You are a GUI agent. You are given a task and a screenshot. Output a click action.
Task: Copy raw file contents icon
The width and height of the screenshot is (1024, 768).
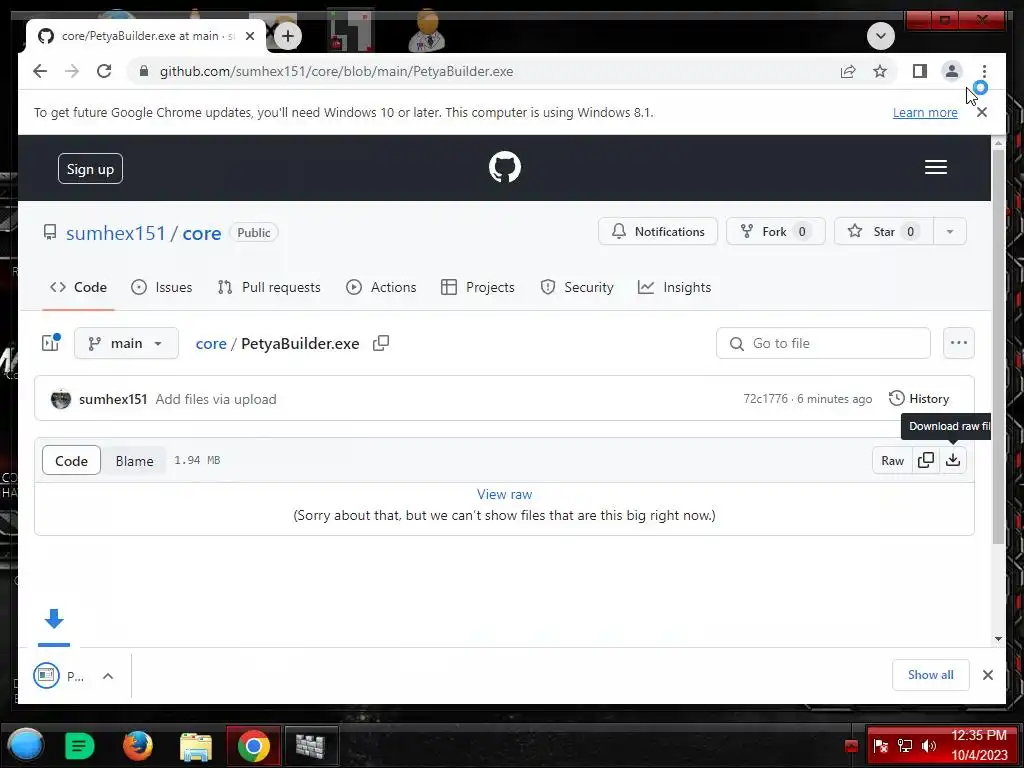(925, 460)
